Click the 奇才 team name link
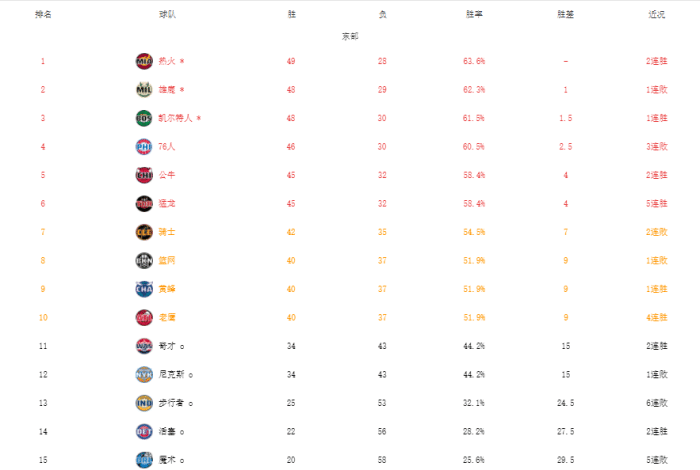Screen dimensions: 700x470 166,346
